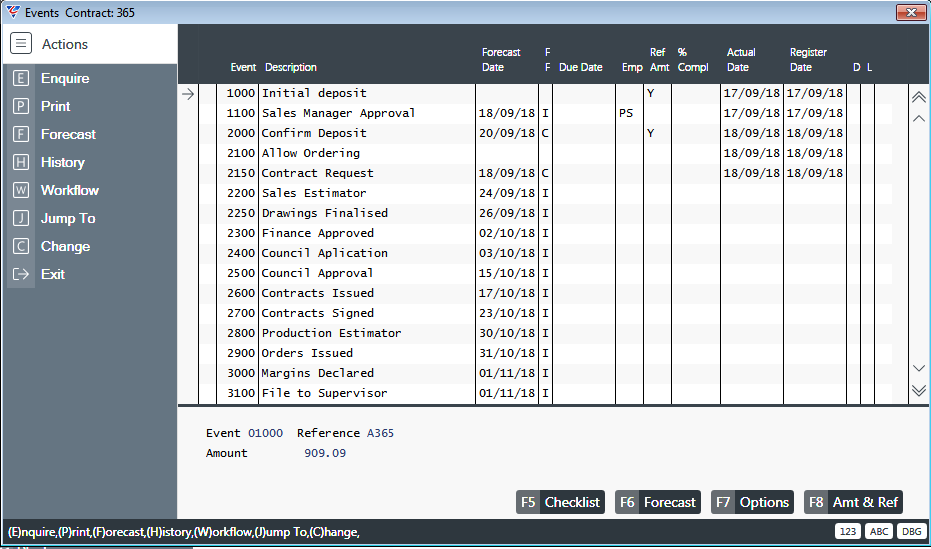This screenshot has height=549, width=931.
Task: Click the F6 Forecast button
Action: click(x=658, y=502)
